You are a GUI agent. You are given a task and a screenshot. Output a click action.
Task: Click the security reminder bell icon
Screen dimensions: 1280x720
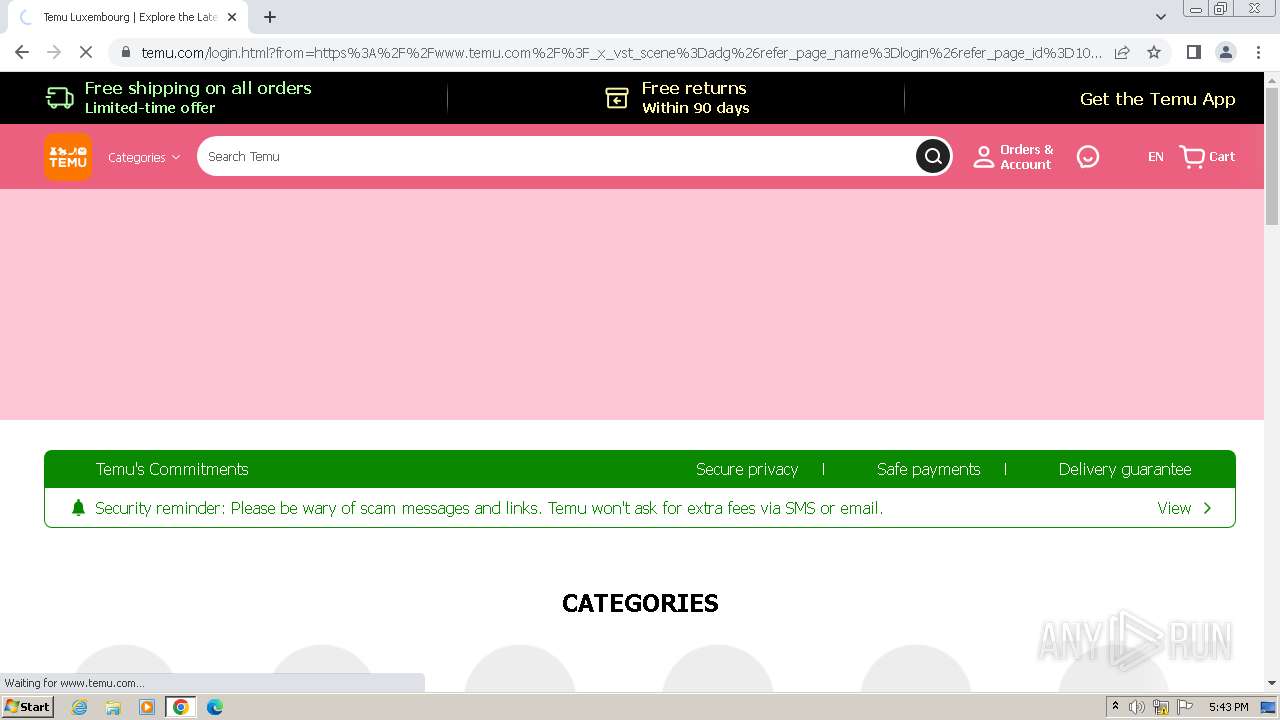[78, 508]
